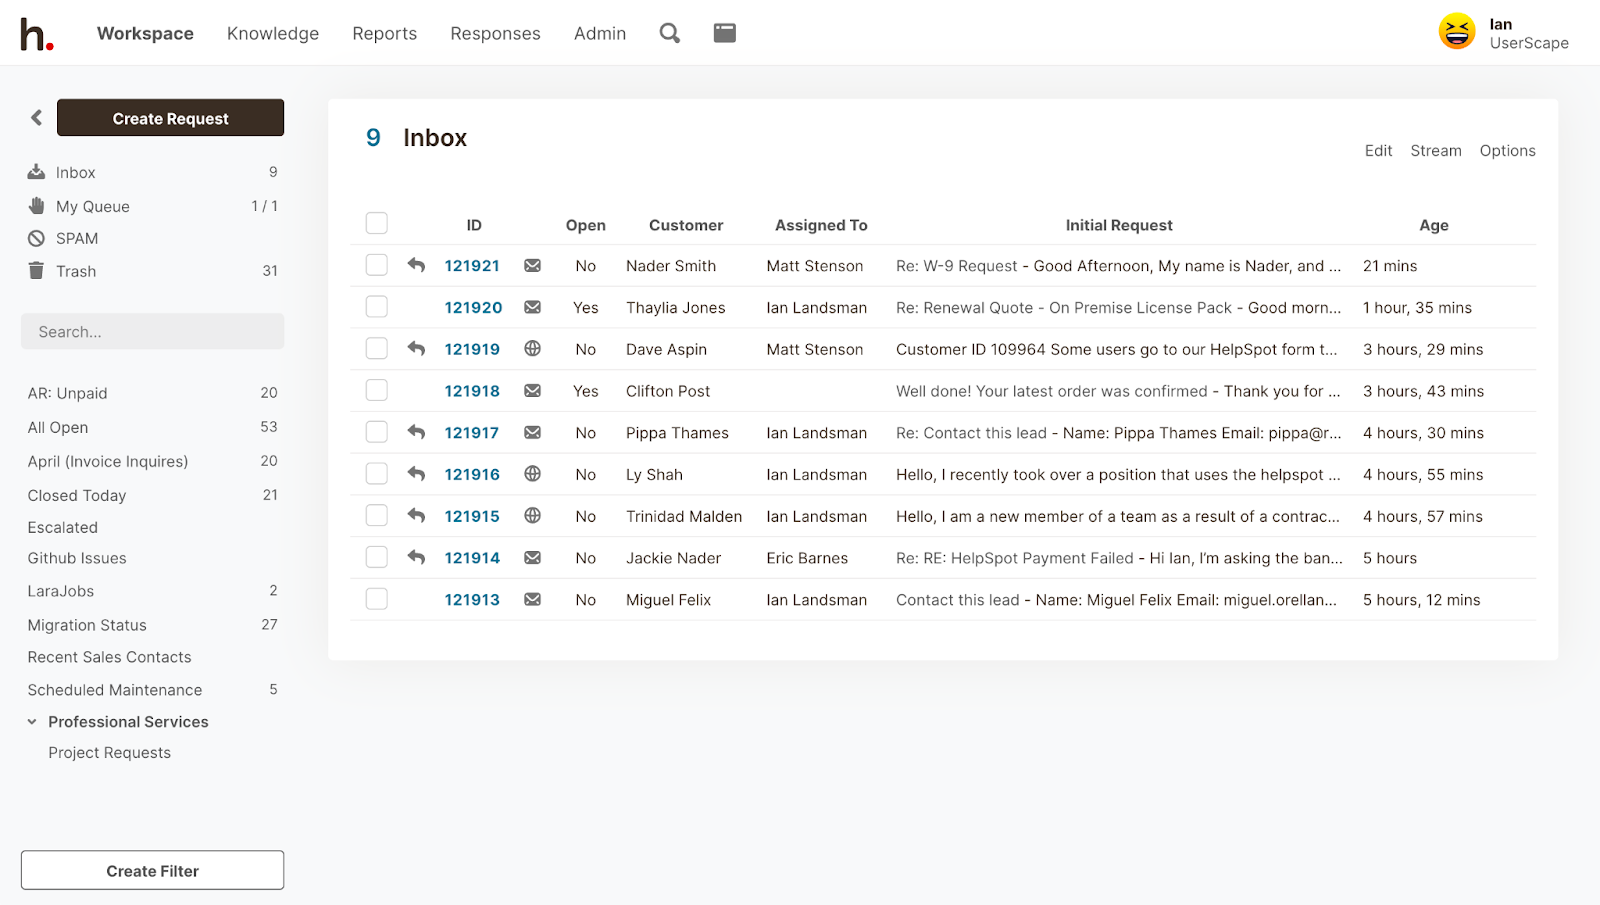1600x905 pixels.
Task: Open the Admin menu
Action: [599, 33]
